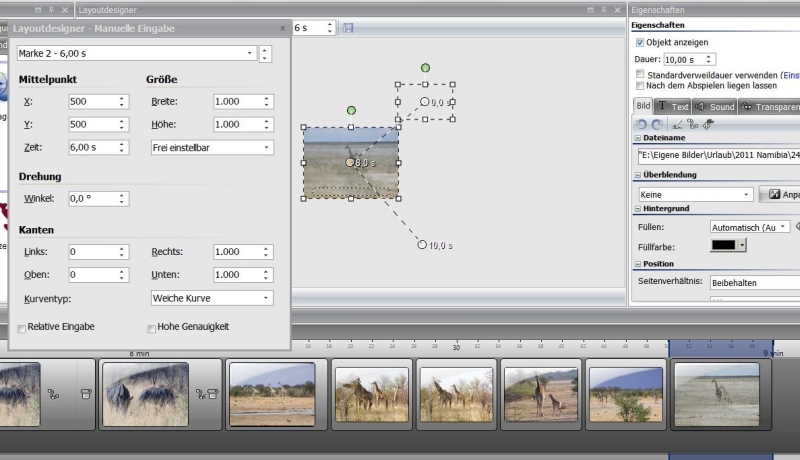Click the Anpassen button beside Überblendung
This screenshot has width=800, height=460.
(783, 194)
